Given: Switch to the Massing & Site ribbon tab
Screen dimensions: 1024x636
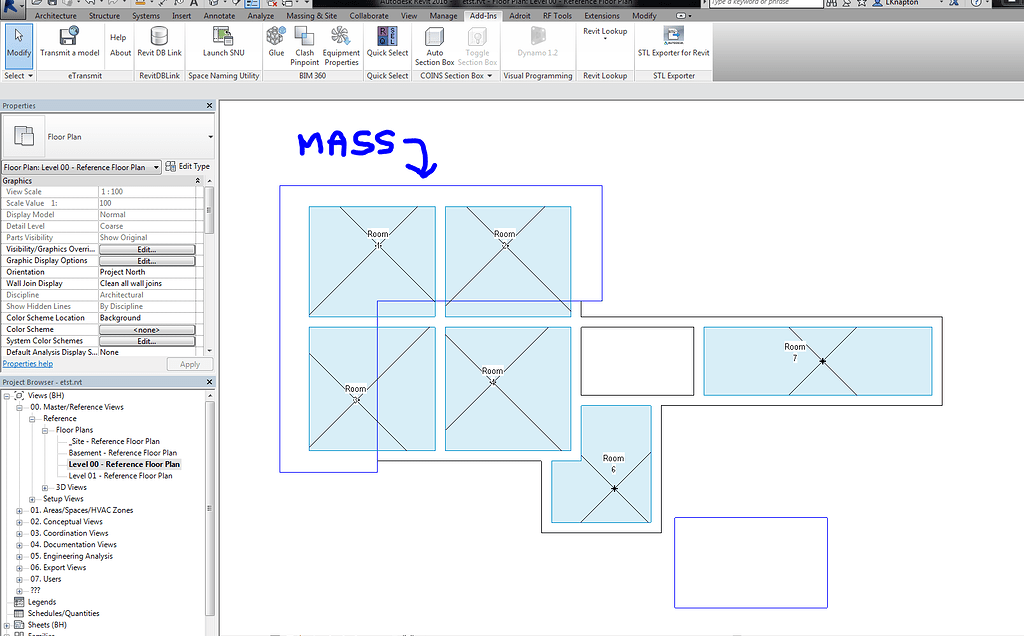Looking at the screenshot, I should pos(311,15).
